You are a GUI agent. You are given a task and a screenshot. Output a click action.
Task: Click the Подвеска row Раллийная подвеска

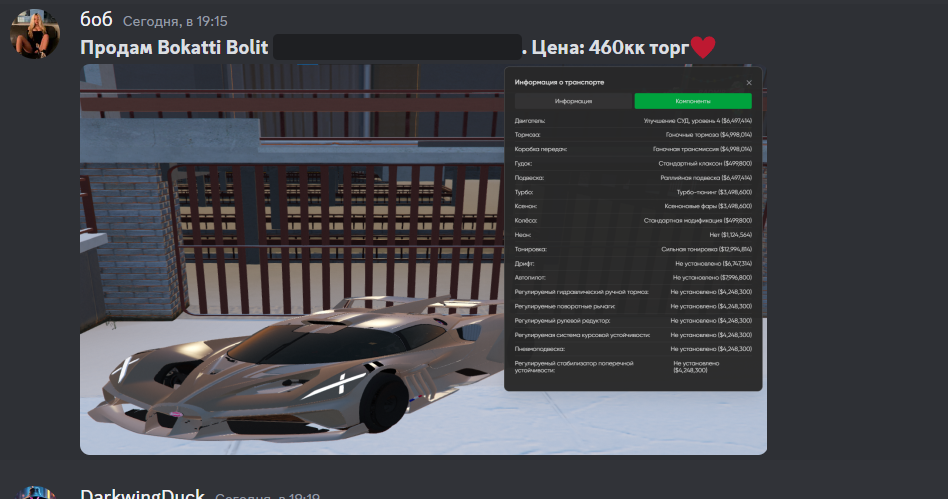coord(706,178)
